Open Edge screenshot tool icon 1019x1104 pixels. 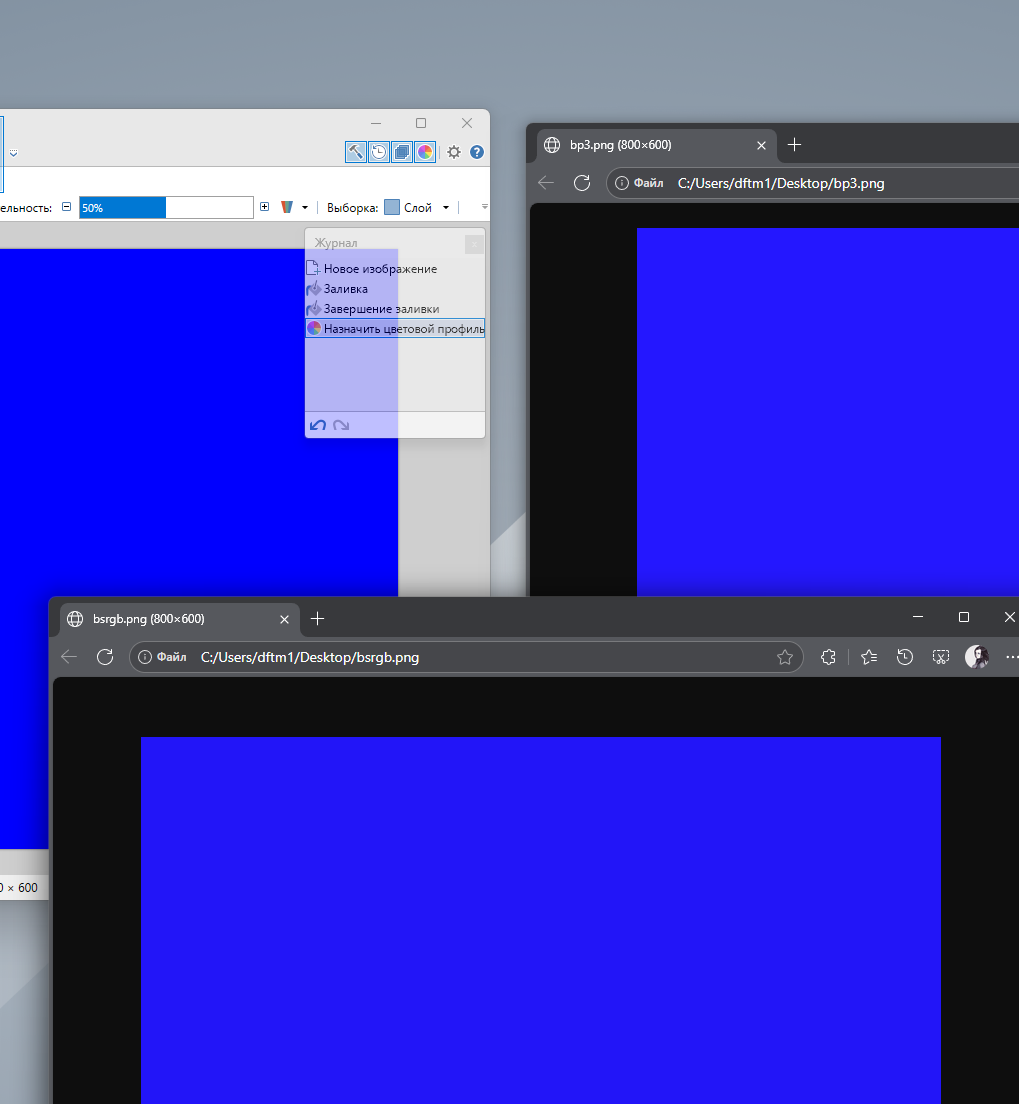pyautogui.click(x=941, y=657)
